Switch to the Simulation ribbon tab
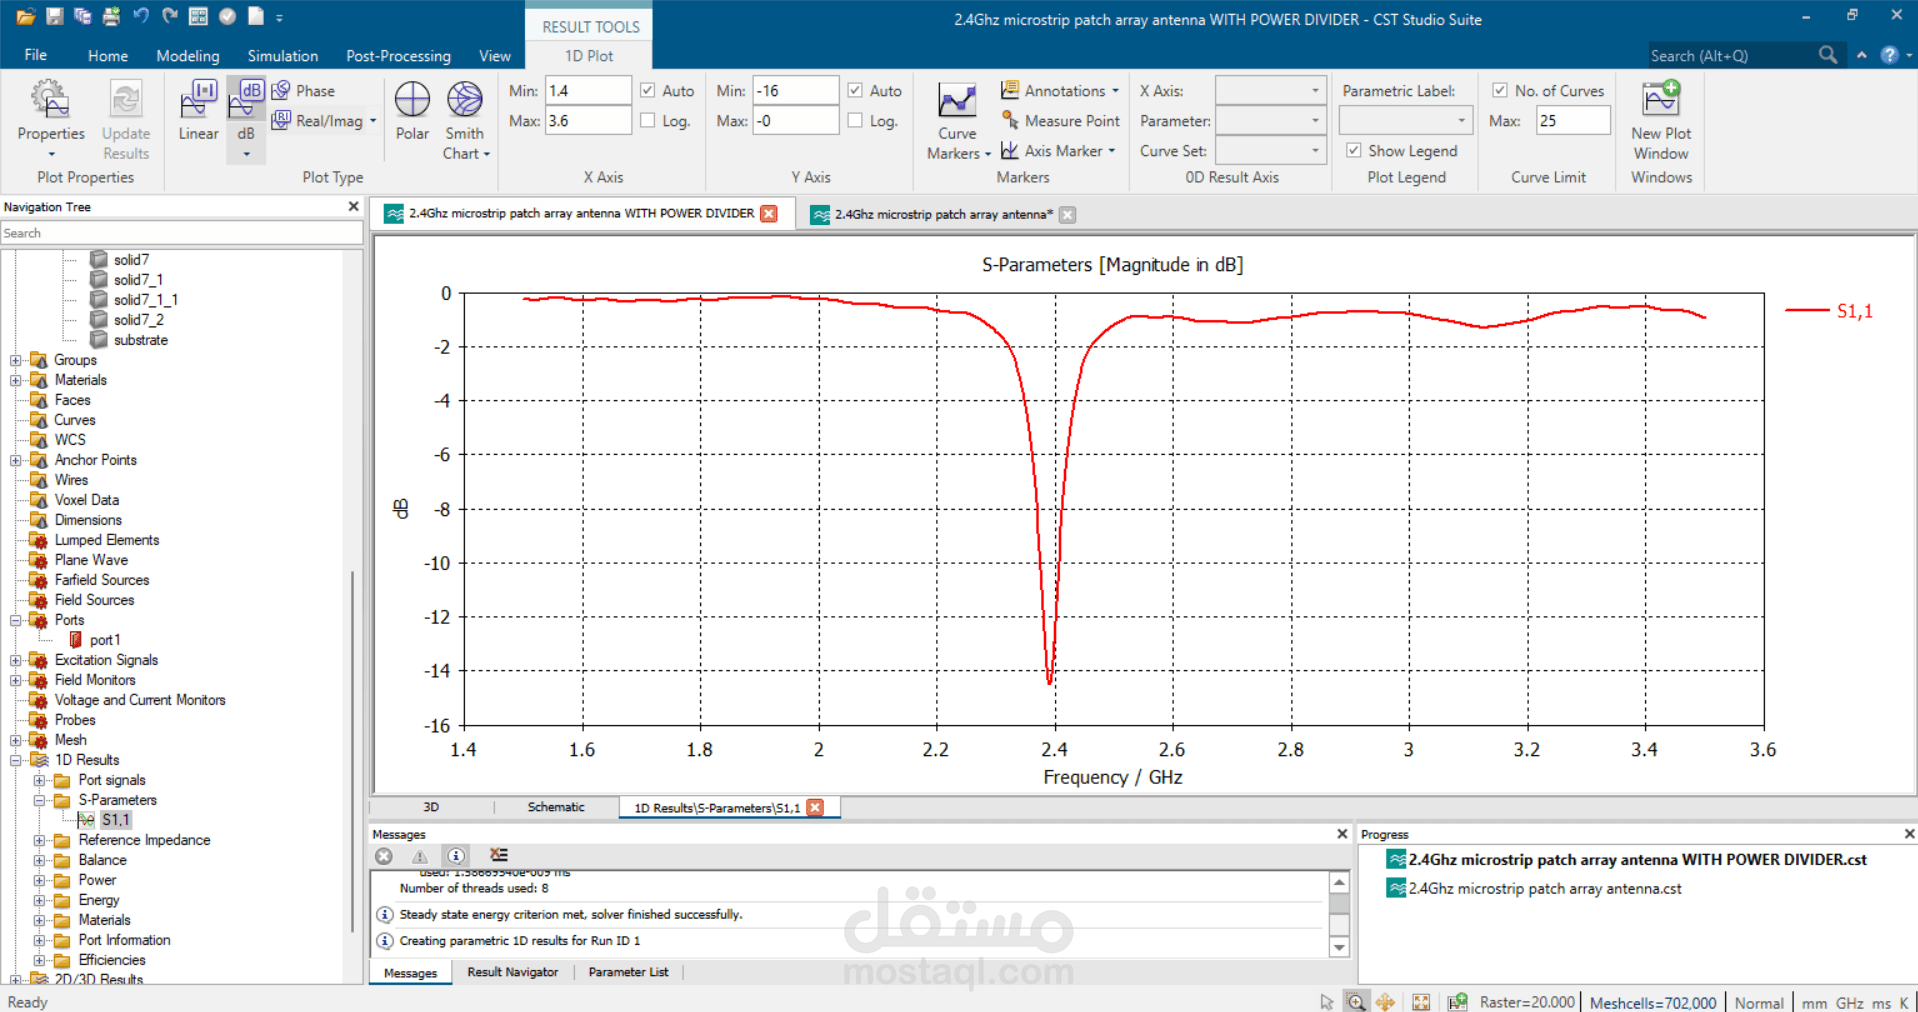Screen dimensions: 1918x1012 [x=283, y=56]
